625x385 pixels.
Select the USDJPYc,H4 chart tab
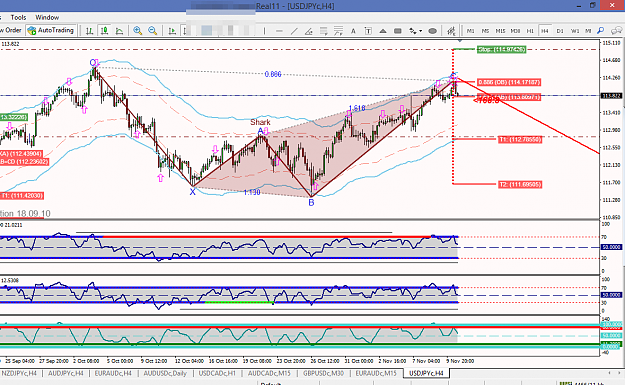pyautogui.click(x=426, y=373)
